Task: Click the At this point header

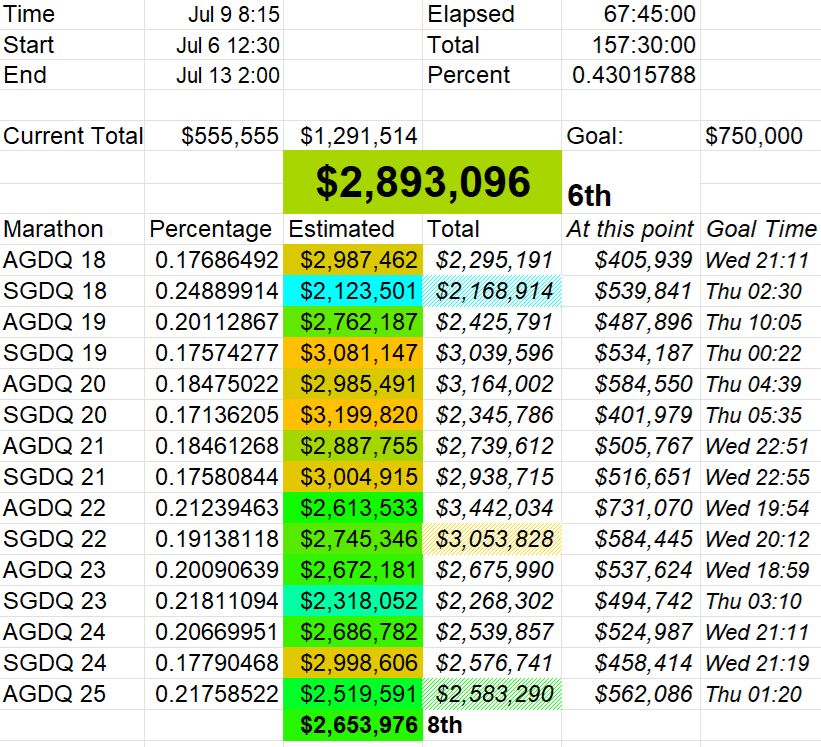Action: pos(631,229)
